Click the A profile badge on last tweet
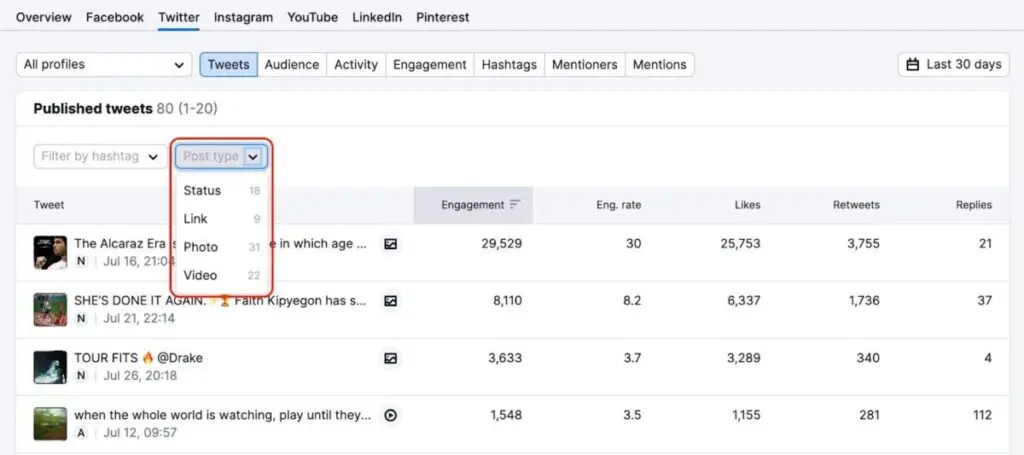 pyautogui.click(x=81, y=433)
